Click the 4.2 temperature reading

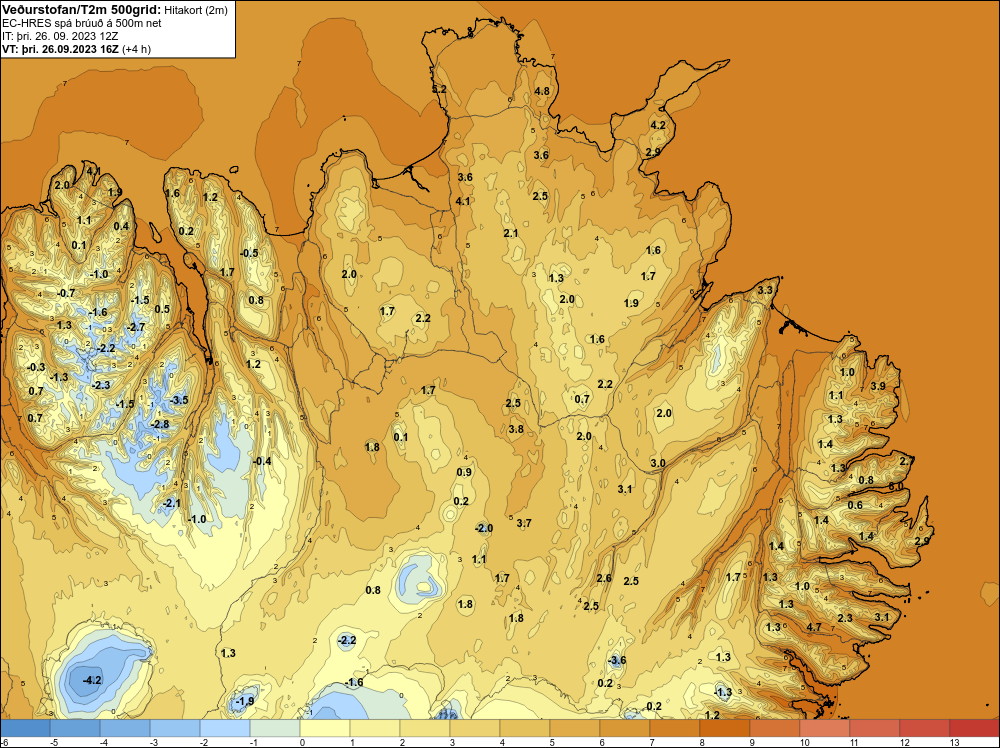click(x=658, y=126)
